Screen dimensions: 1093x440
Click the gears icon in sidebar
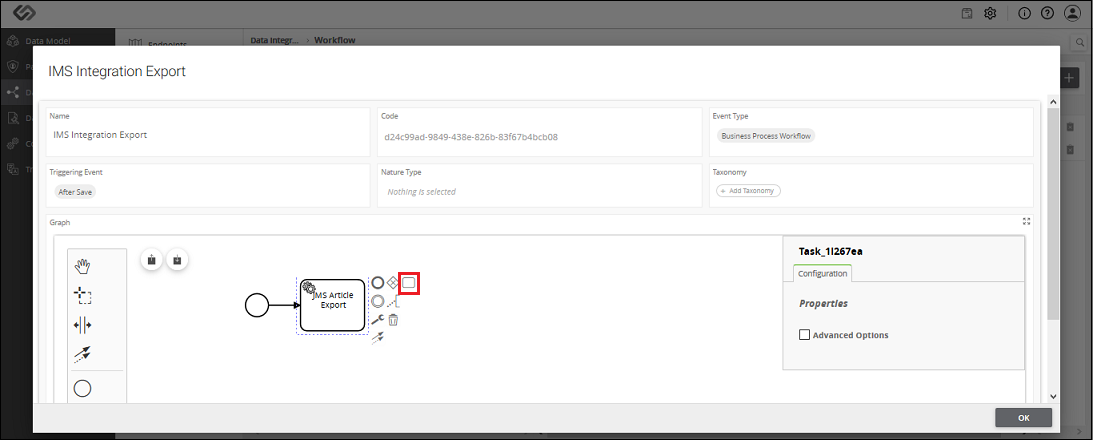pyautogui.click(x=12, y=144)
